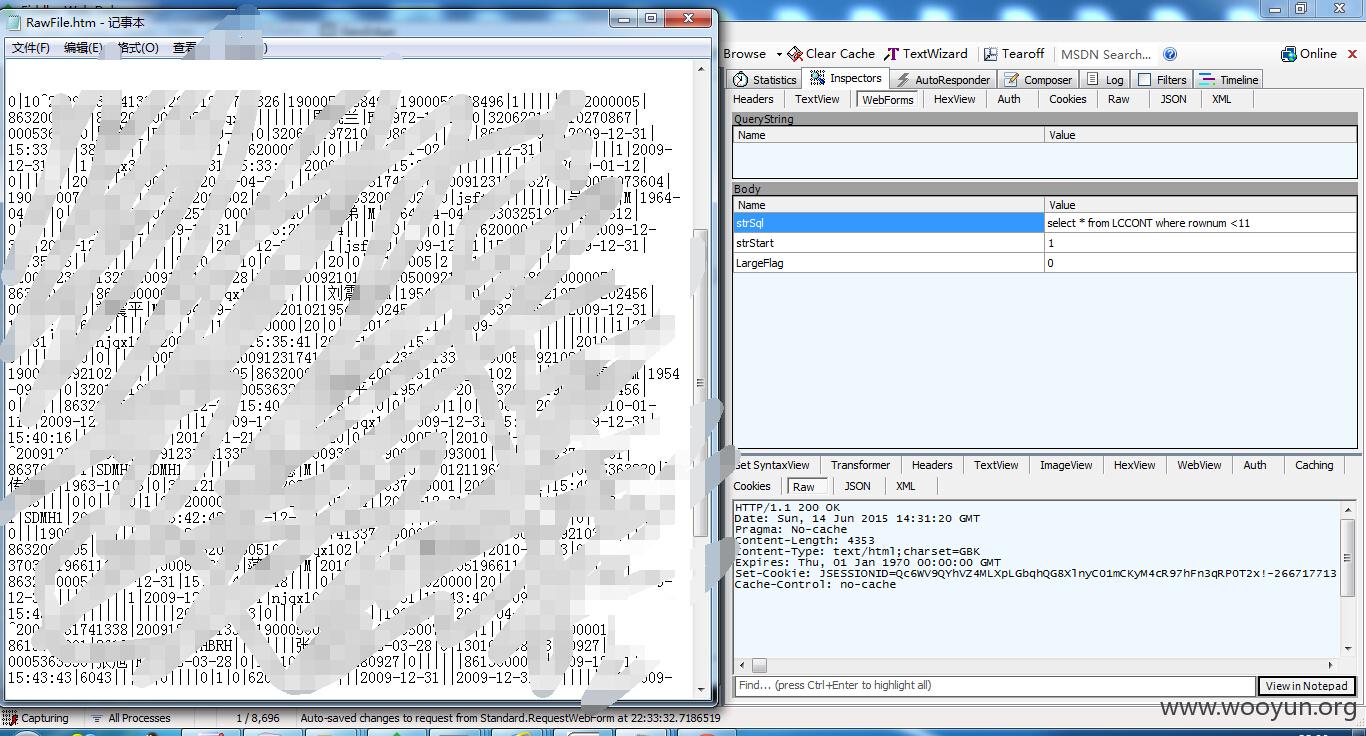Viewport: 1366px width, 736px height.
Task: Click the Clear Cache toolbar button
Action: click(830, 54)
